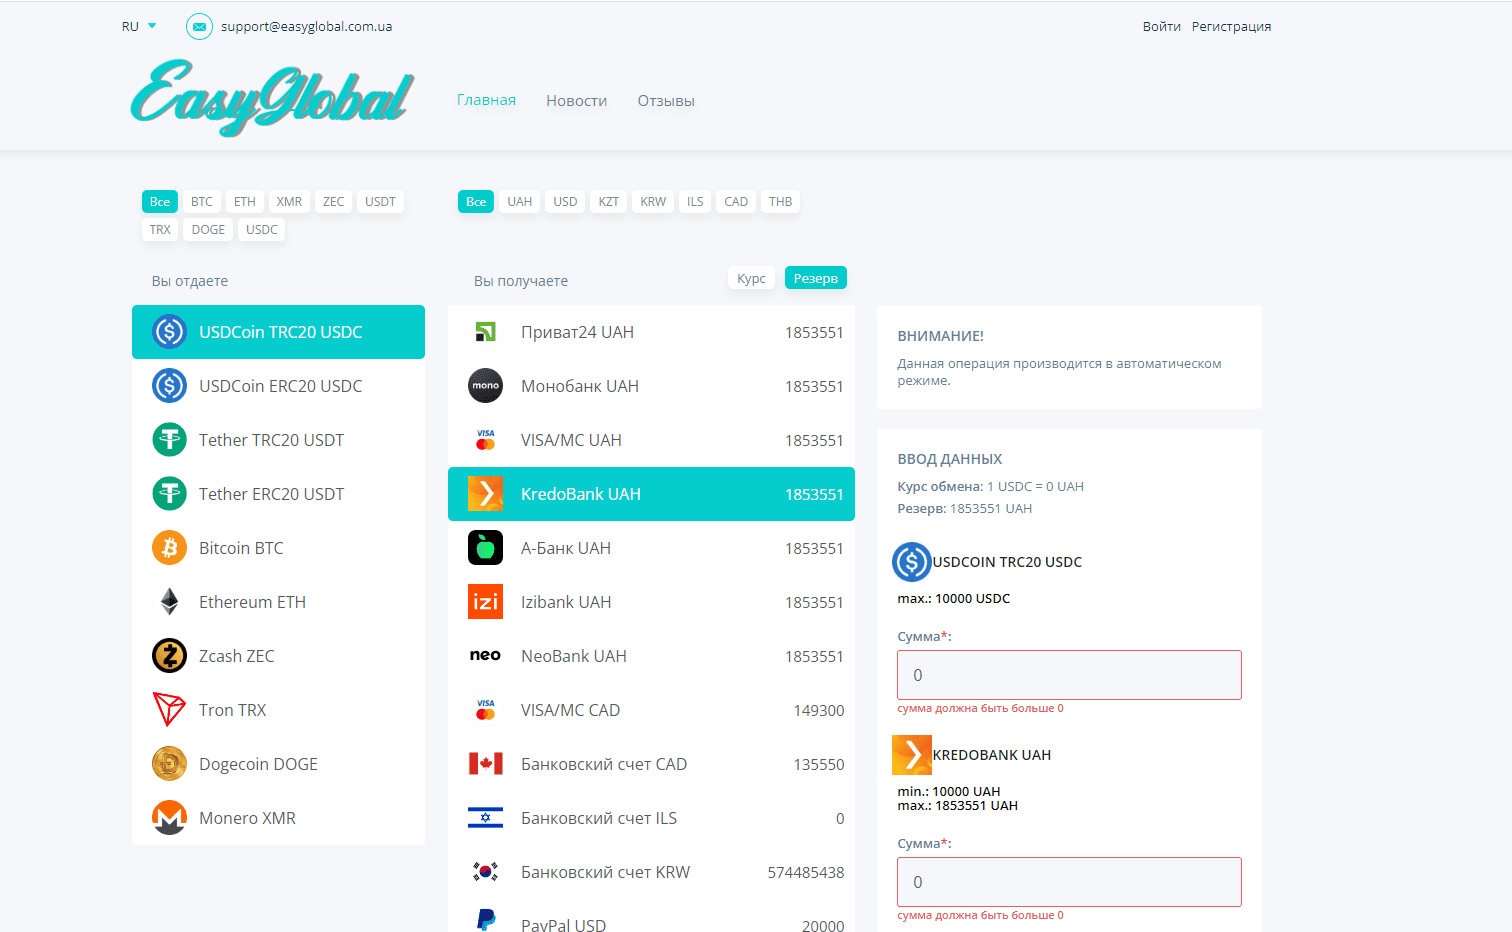
Task: Filter receive currencies by USD
Action: (x=565, y=201)
